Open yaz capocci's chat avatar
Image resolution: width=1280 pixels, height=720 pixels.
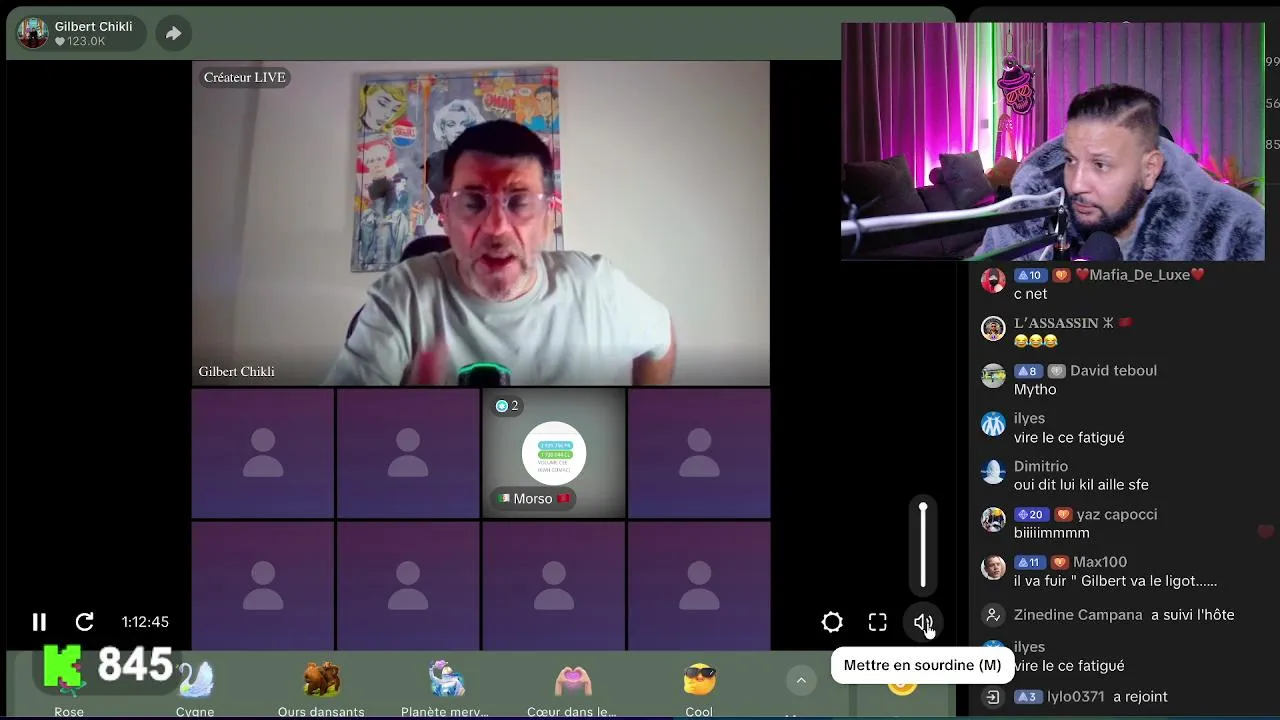pos(993,520)
